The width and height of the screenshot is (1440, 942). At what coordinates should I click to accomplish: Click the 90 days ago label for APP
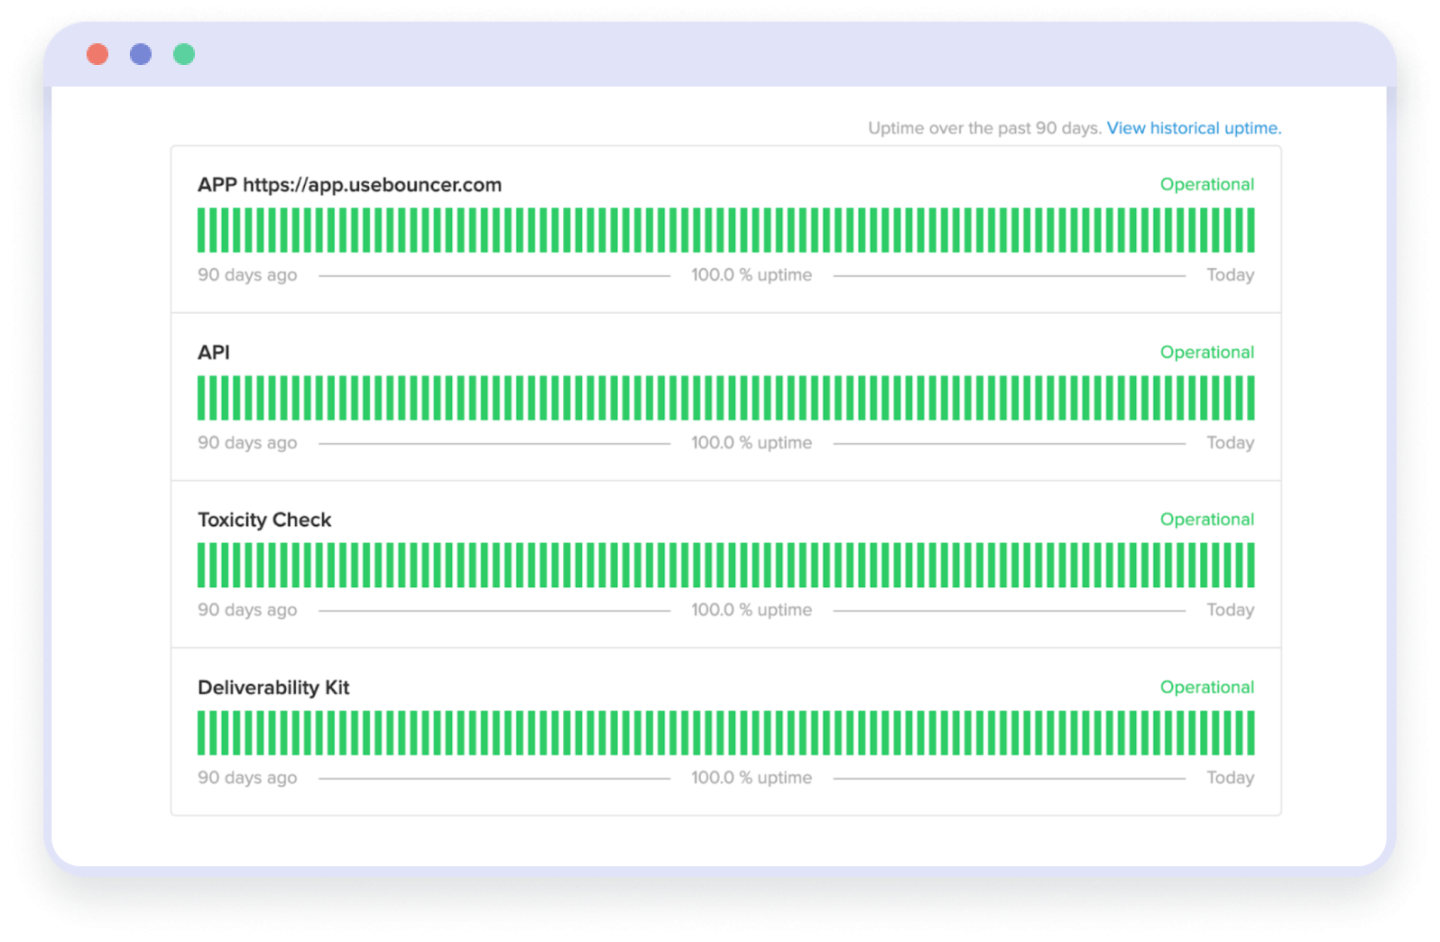point(247,275)
